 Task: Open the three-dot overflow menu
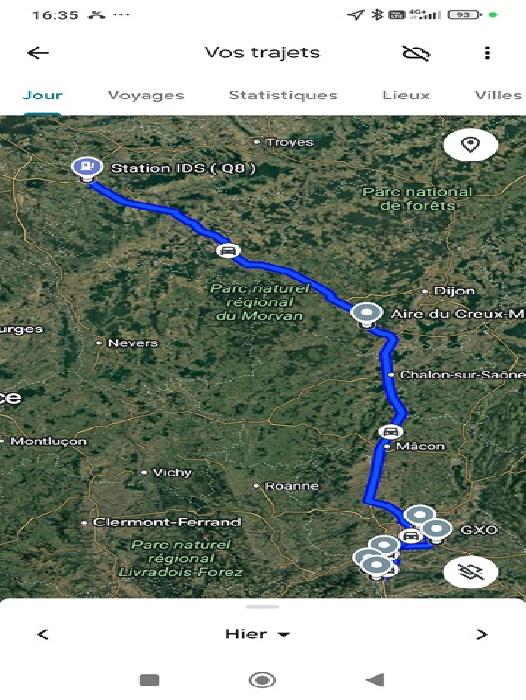point(487,53)
